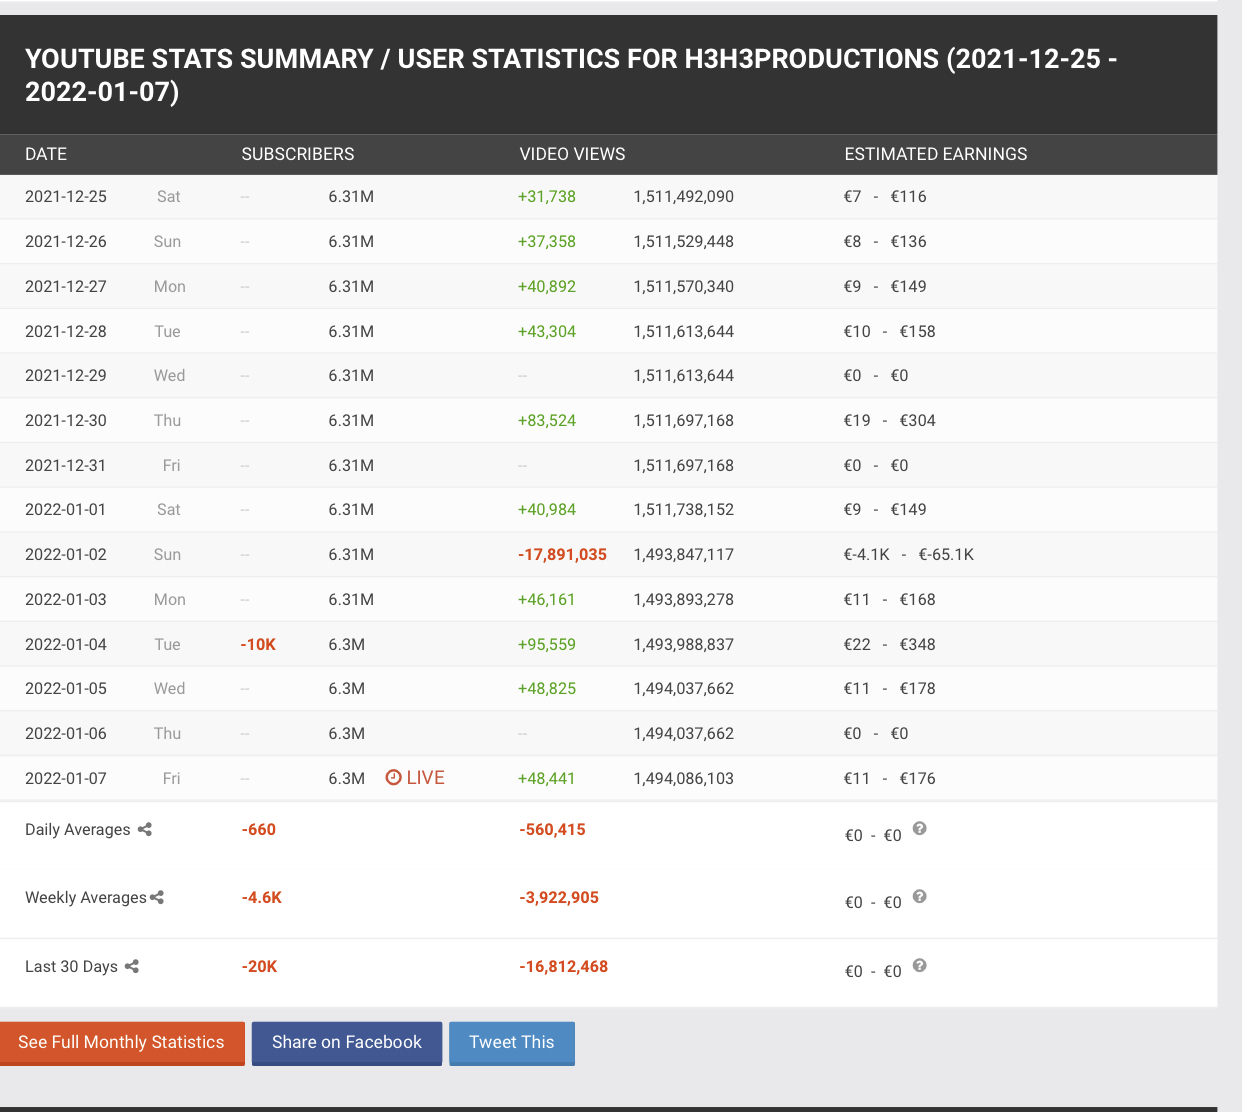Select date 2021-12-29

pyautogui.click(x=66, y=376)
